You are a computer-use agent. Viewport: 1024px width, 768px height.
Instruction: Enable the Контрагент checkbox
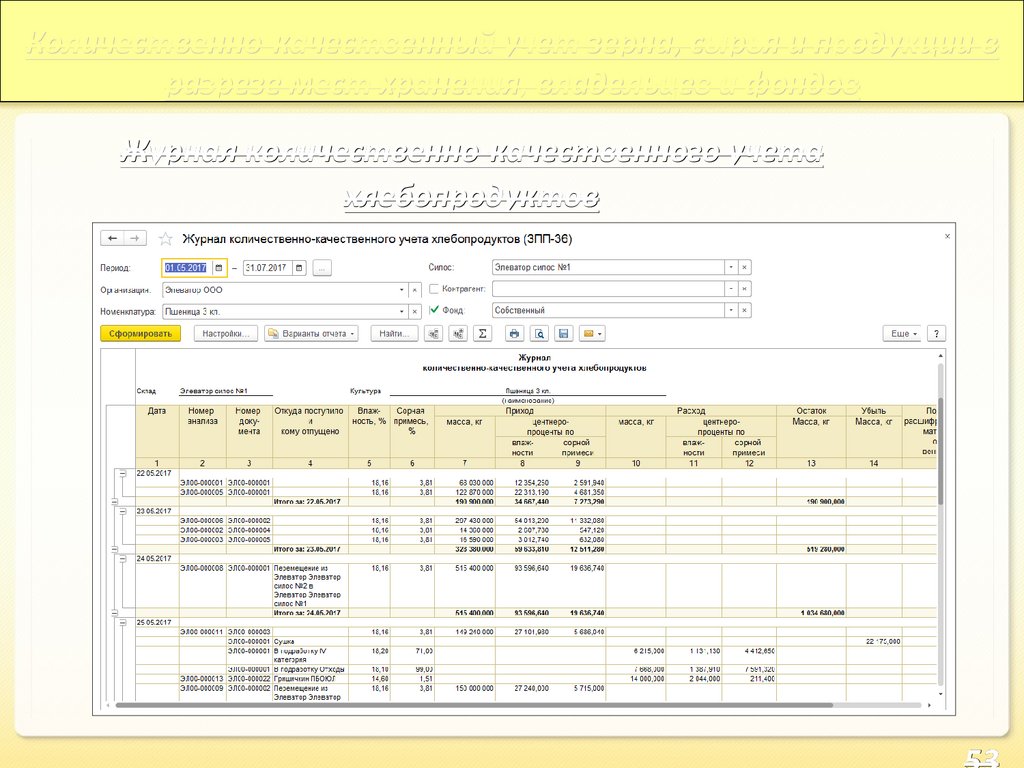pyautogui.click(x=433, y=289)
